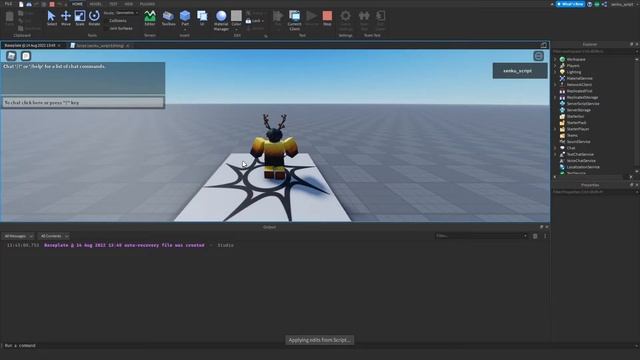Image resolution: width=640 pixels, height=360 pixels.
Task: Select ServerScriptService in Explorer
Action: [x=583, y=104]
